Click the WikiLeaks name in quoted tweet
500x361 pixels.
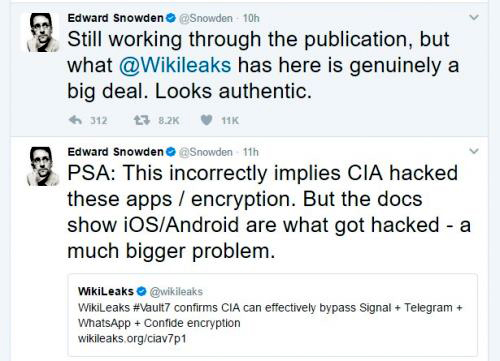[106, 291]
